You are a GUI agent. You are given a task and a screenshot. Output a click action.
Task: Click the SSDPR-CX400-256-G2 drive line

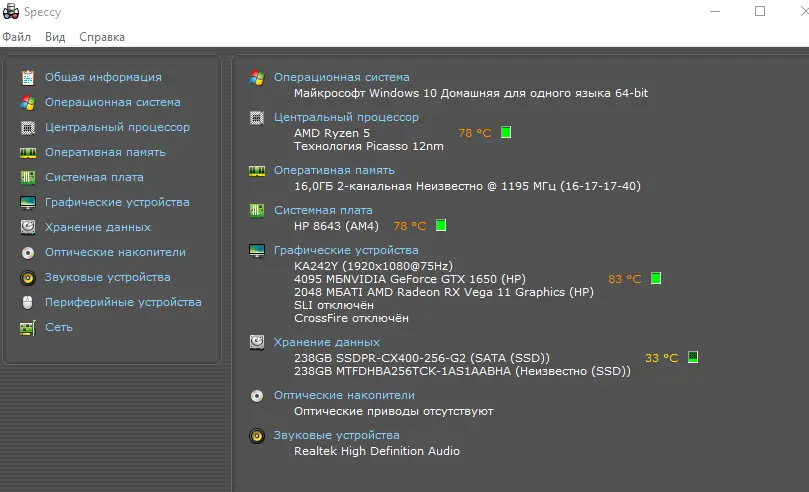[x=422, y=358]
